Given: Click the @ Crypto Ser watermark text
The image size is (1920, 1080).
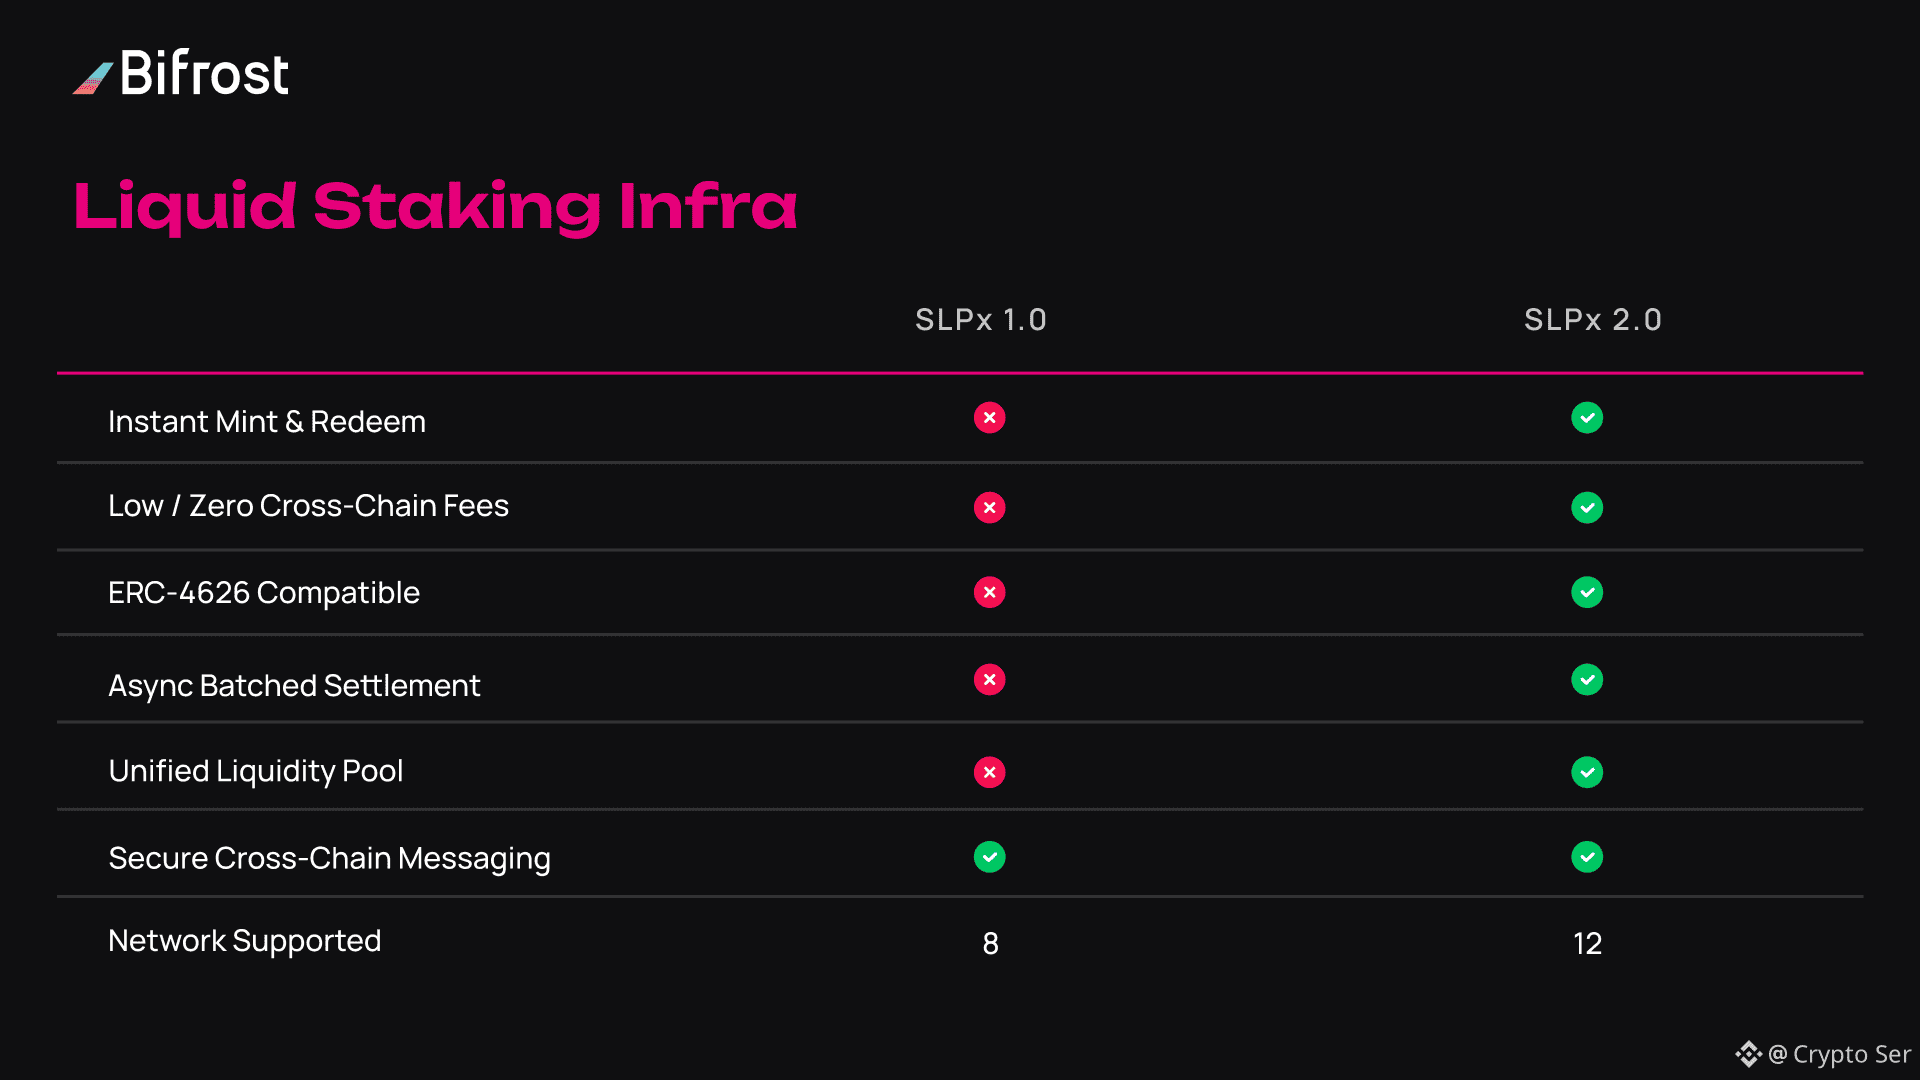Looking at the screenshot, I should point(1840,1054).
